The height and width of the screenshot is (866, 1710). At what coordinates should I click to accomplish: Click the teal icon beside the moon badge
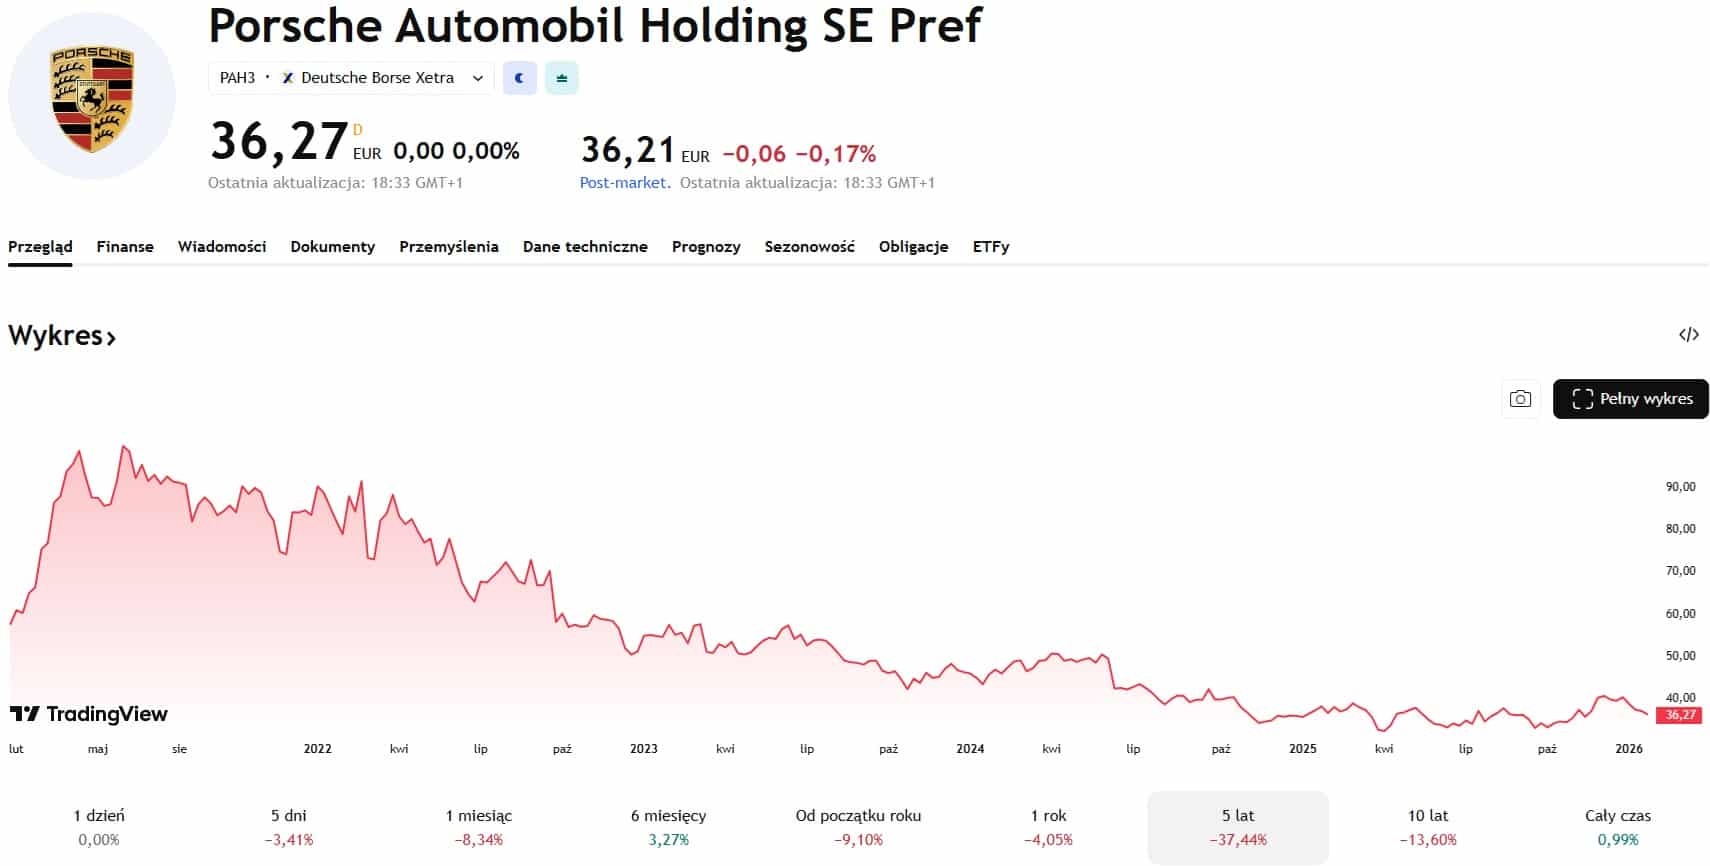pyautogui.click(x=562, y=78)
